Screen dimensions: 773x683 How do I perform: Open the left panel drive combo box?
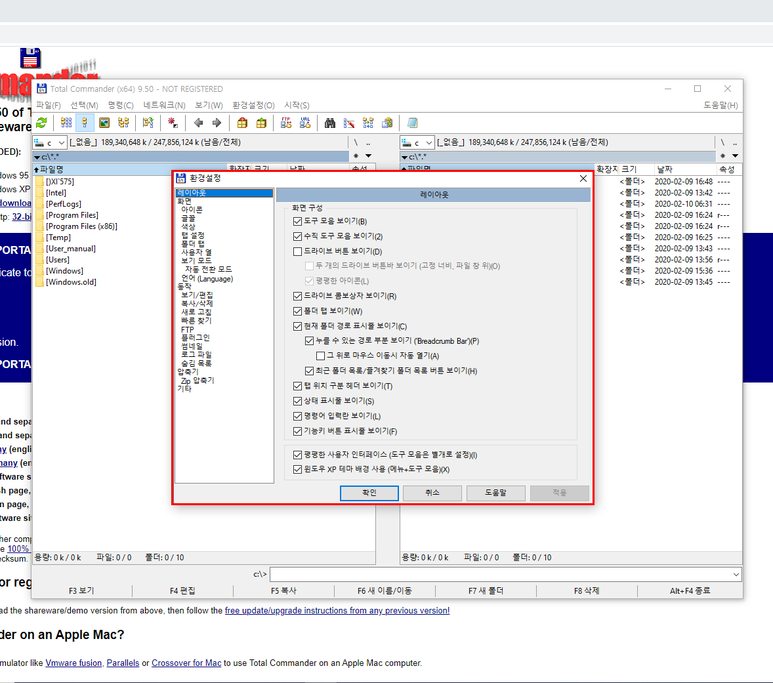(50, 143)
